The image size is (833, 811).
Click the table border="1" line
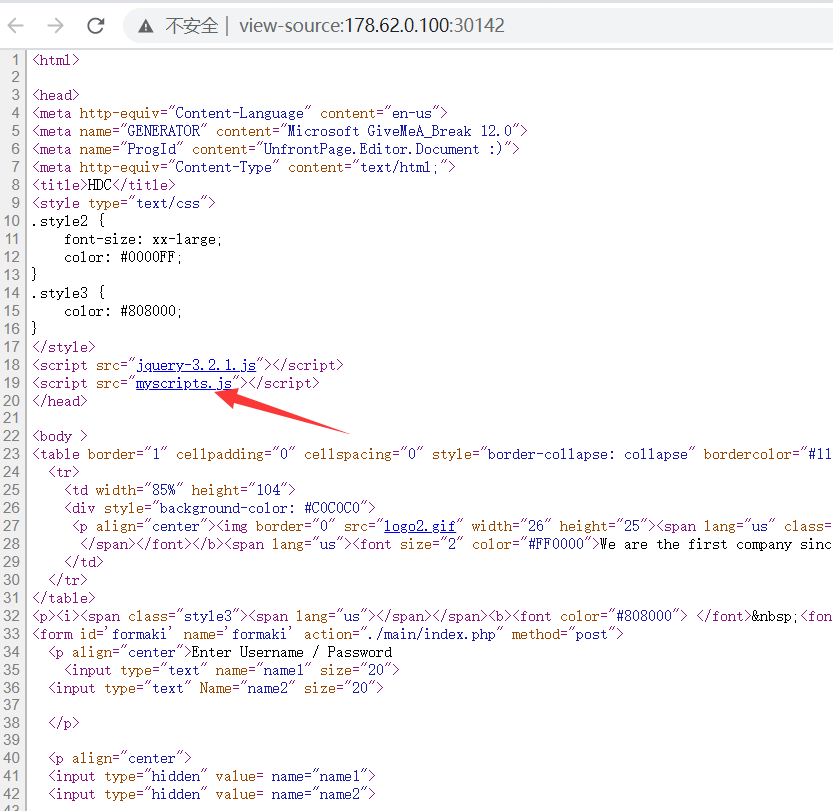pyautogui.click(x=431, y=454)
